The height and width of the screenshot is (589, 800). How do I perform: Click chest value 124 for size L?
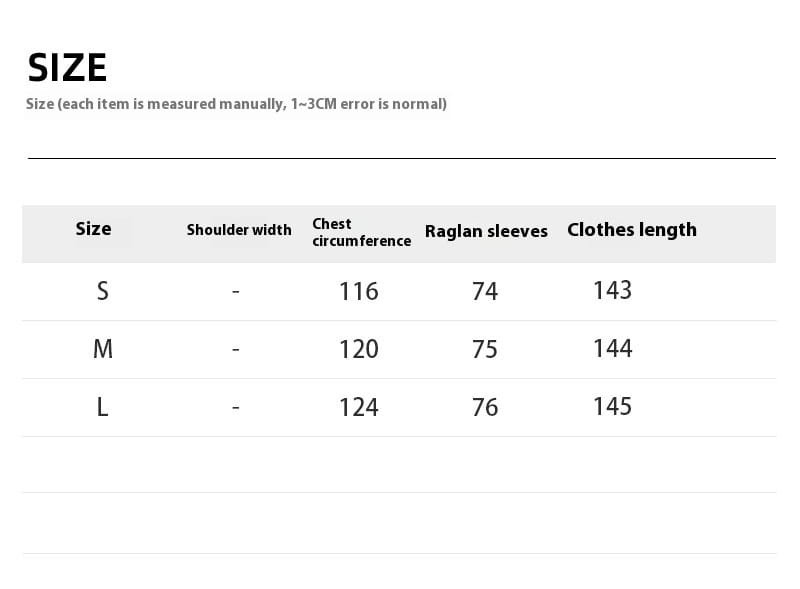click(x=358, y=407)
